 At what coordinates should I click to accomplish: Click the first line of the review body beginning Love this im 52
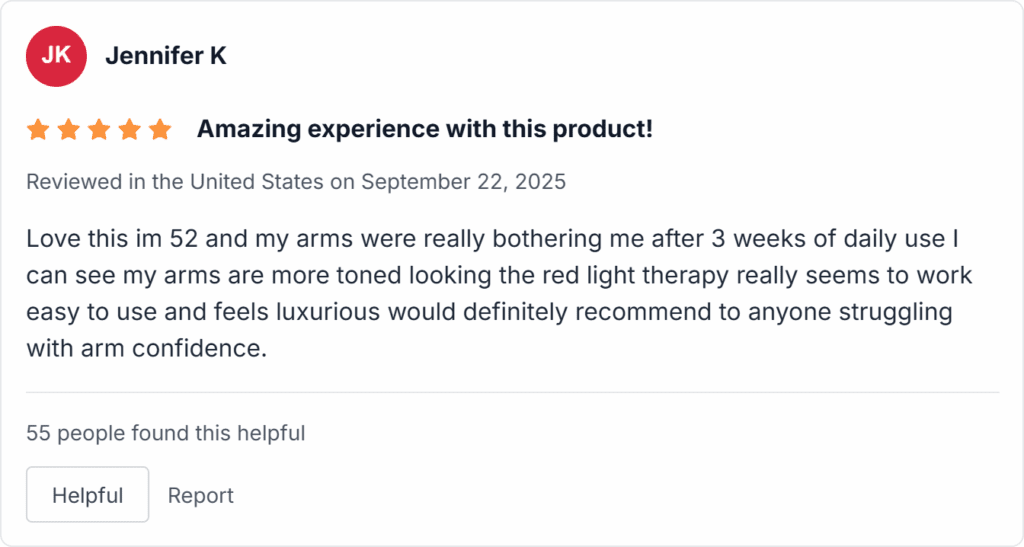(x=492, y=239)
